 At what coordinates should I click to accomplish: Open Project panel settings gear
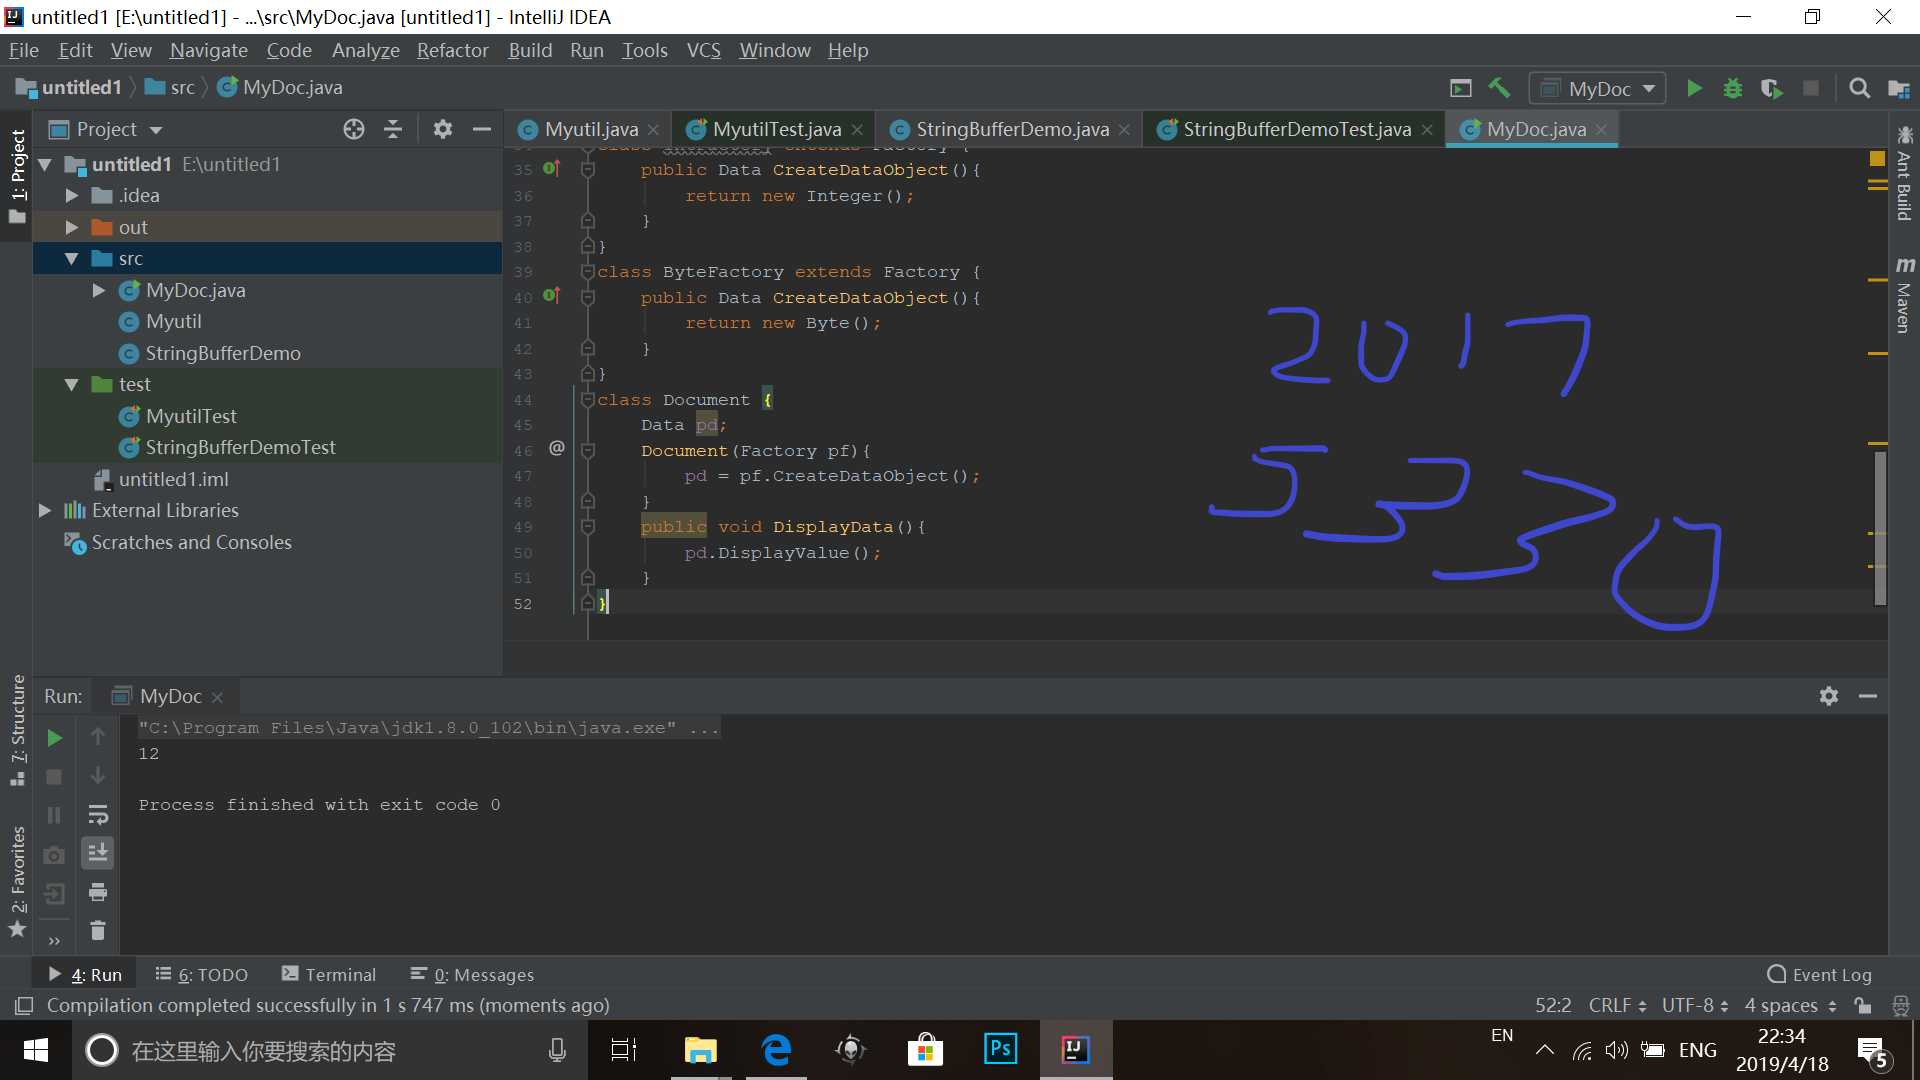click(x=442, y=129)
